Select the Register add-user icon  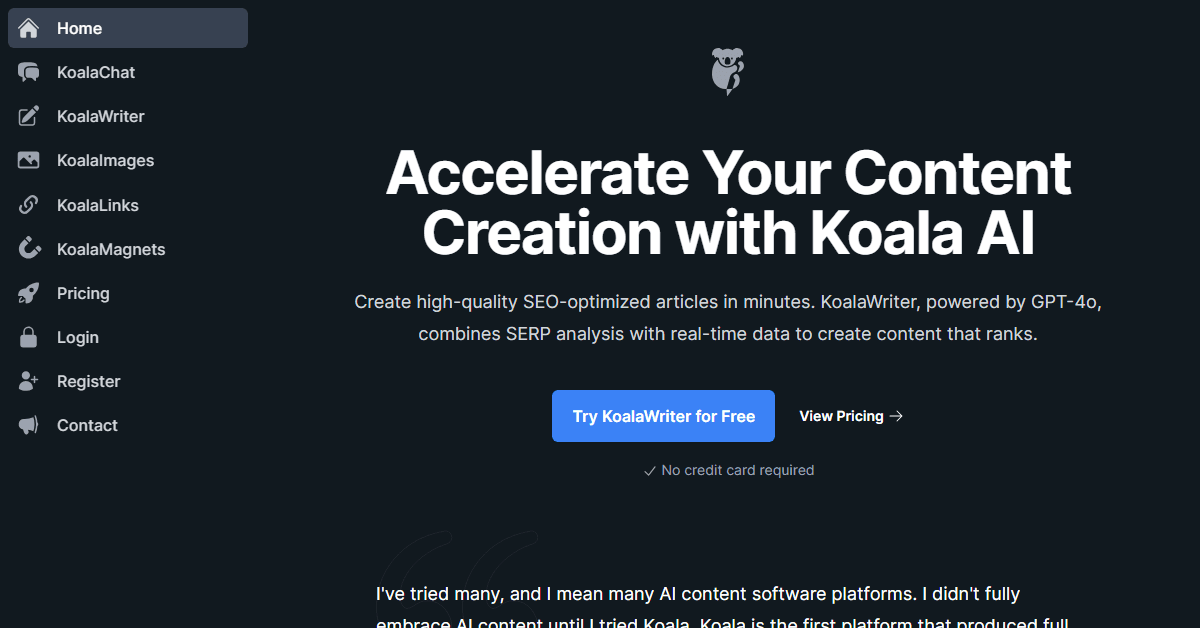pyautogui.click(x=27, y=381)
